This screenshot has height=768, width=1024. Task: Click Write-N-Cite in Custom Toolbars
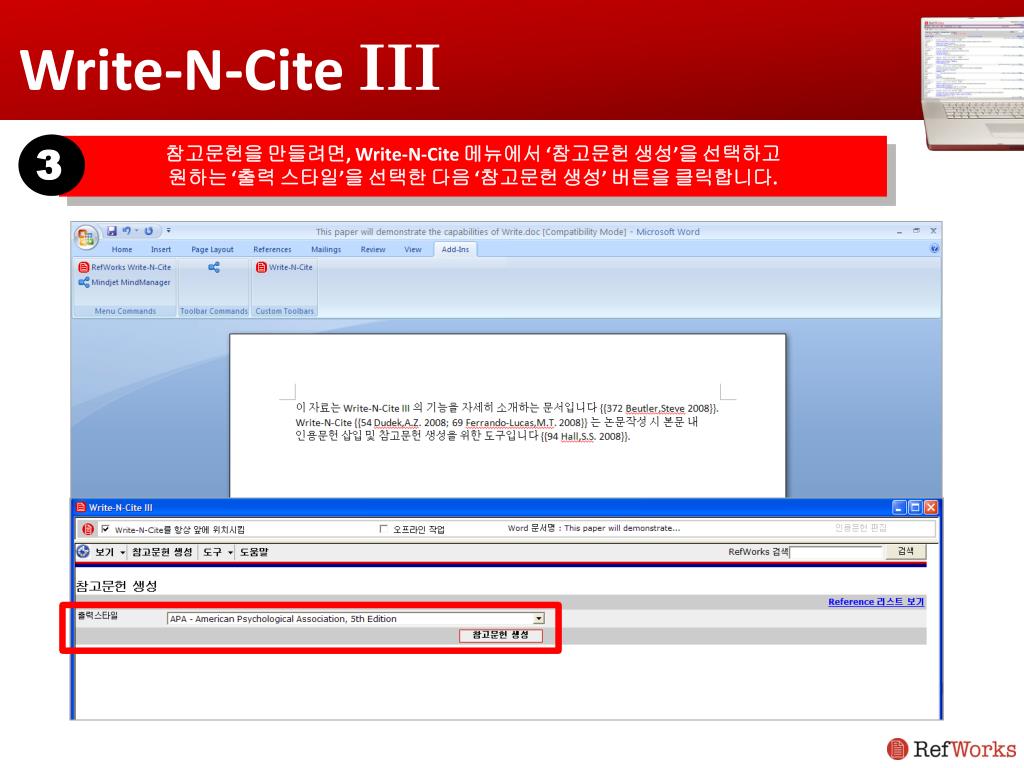click(x=285, y=267)
